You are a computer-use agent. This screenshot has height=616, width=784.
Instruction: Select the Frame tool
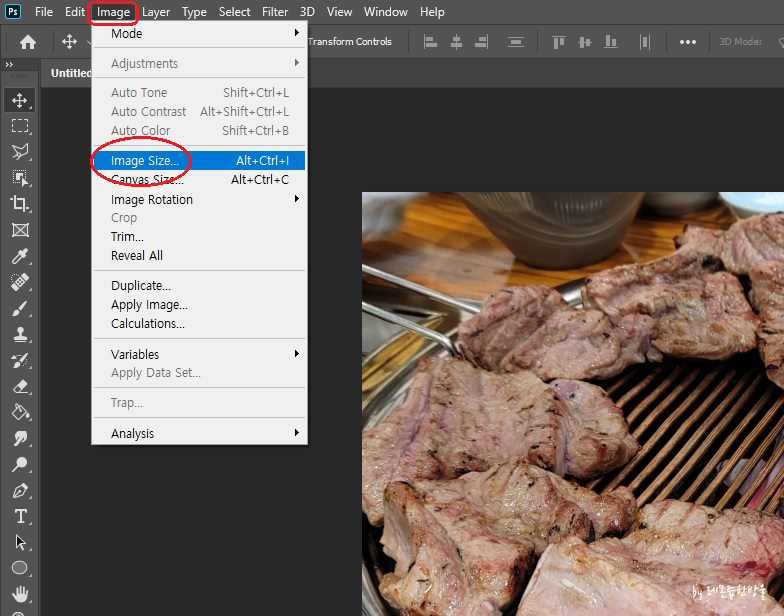coord(20,230)
